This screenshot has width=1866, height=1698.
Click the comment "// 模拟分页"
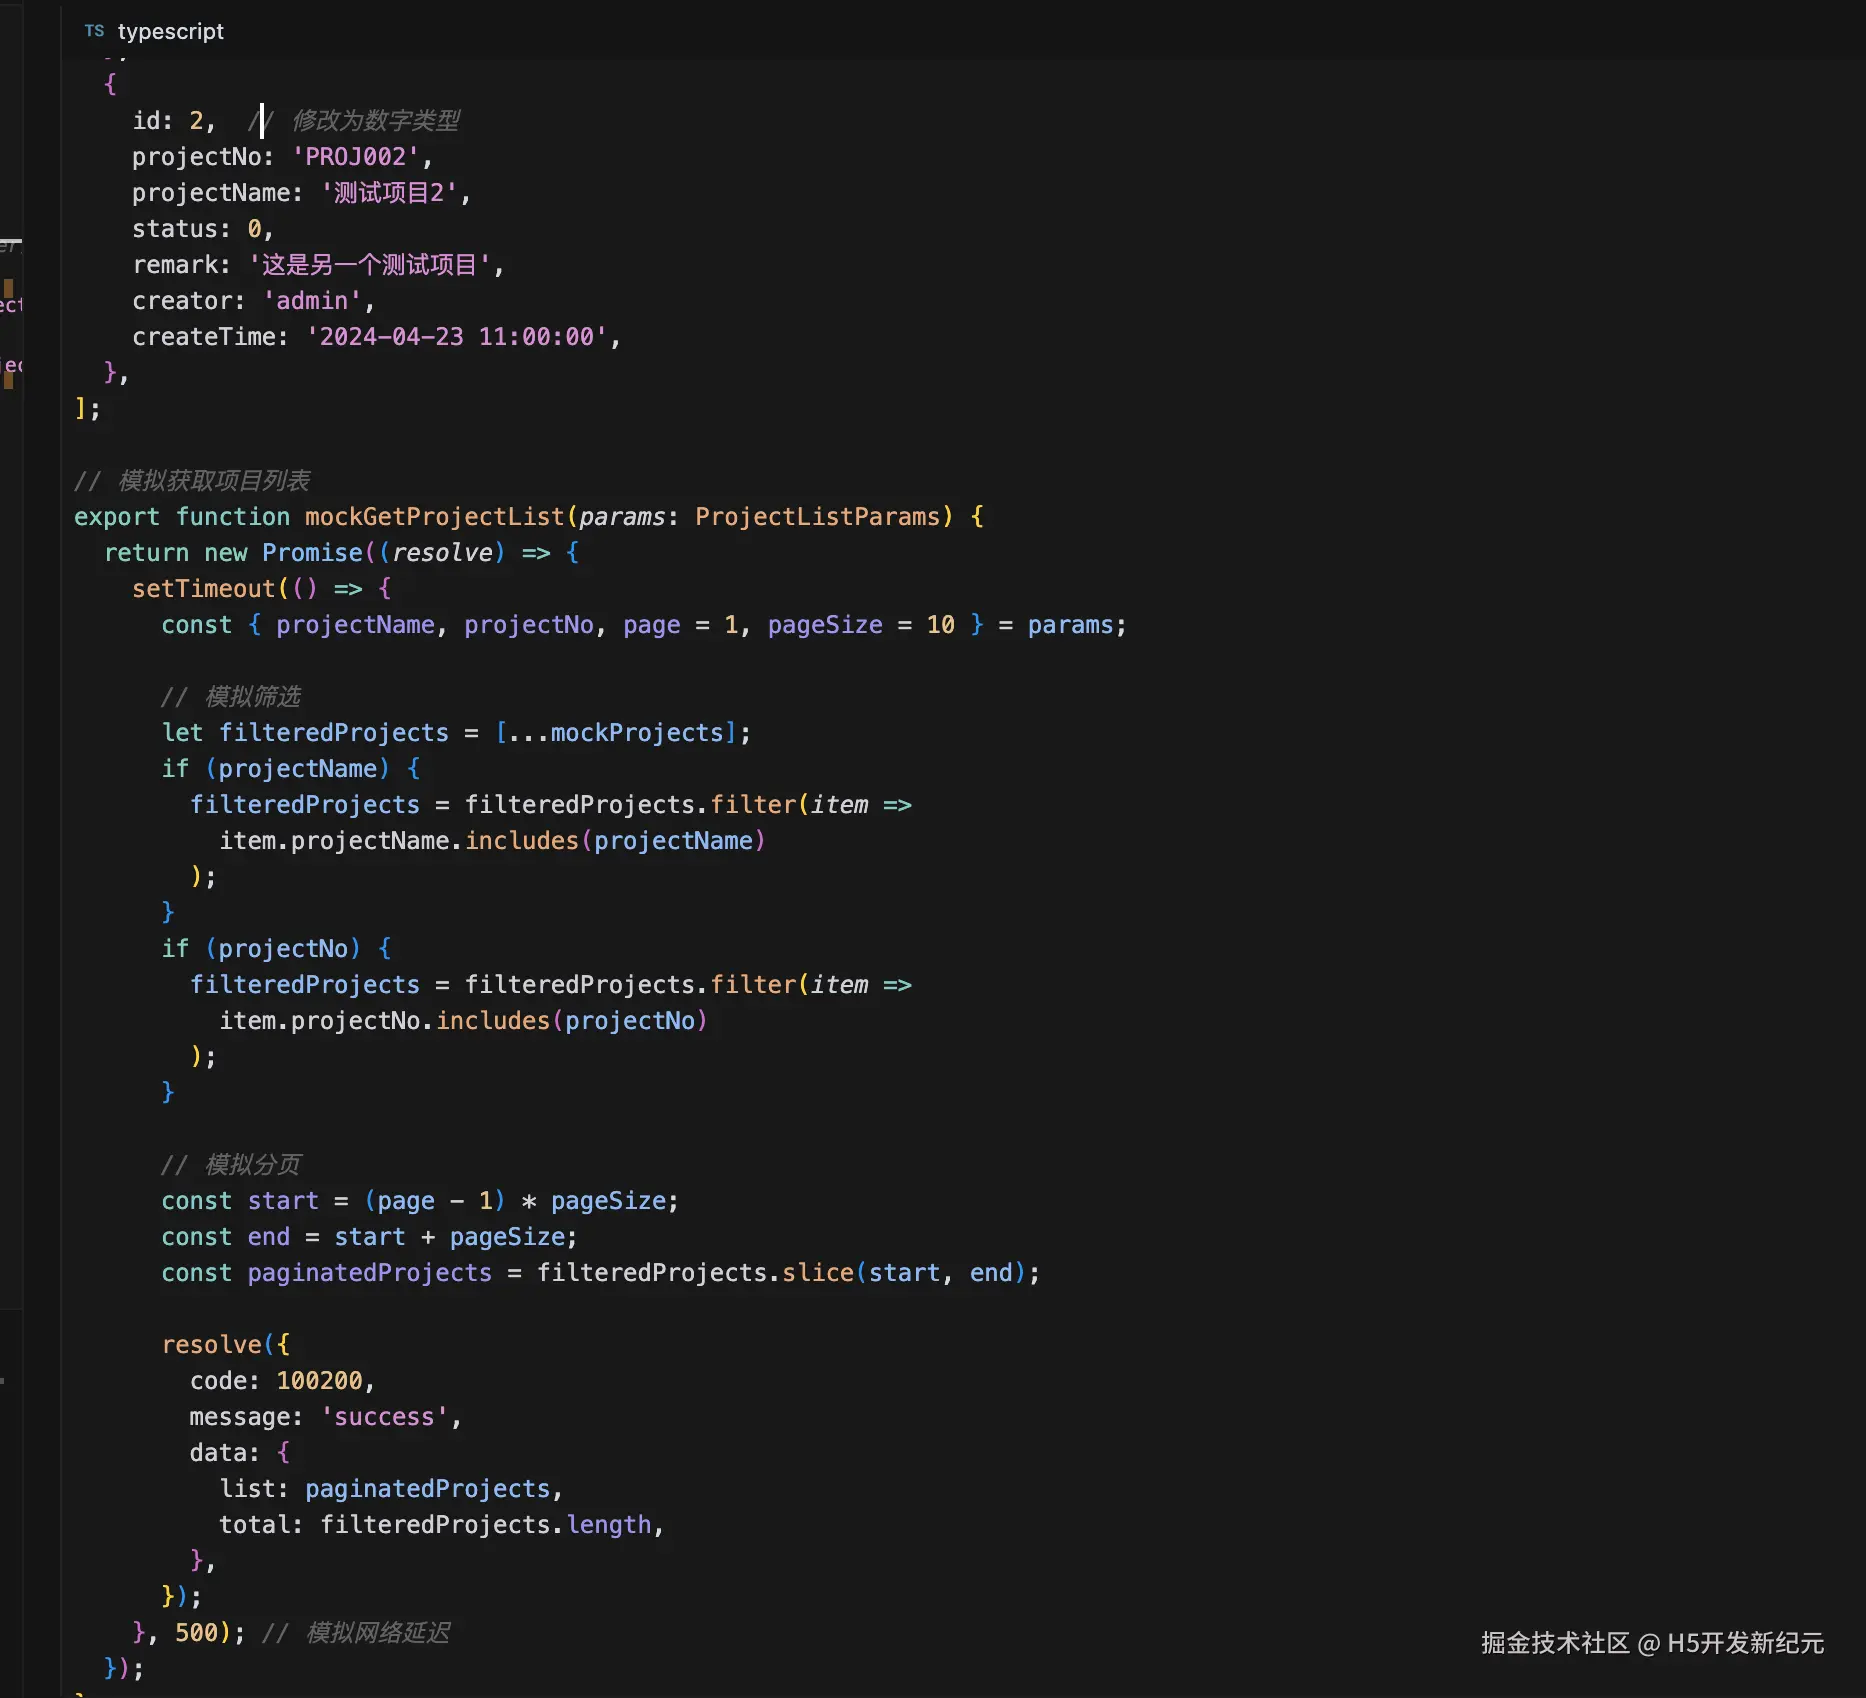click(x=231, y=1165)
